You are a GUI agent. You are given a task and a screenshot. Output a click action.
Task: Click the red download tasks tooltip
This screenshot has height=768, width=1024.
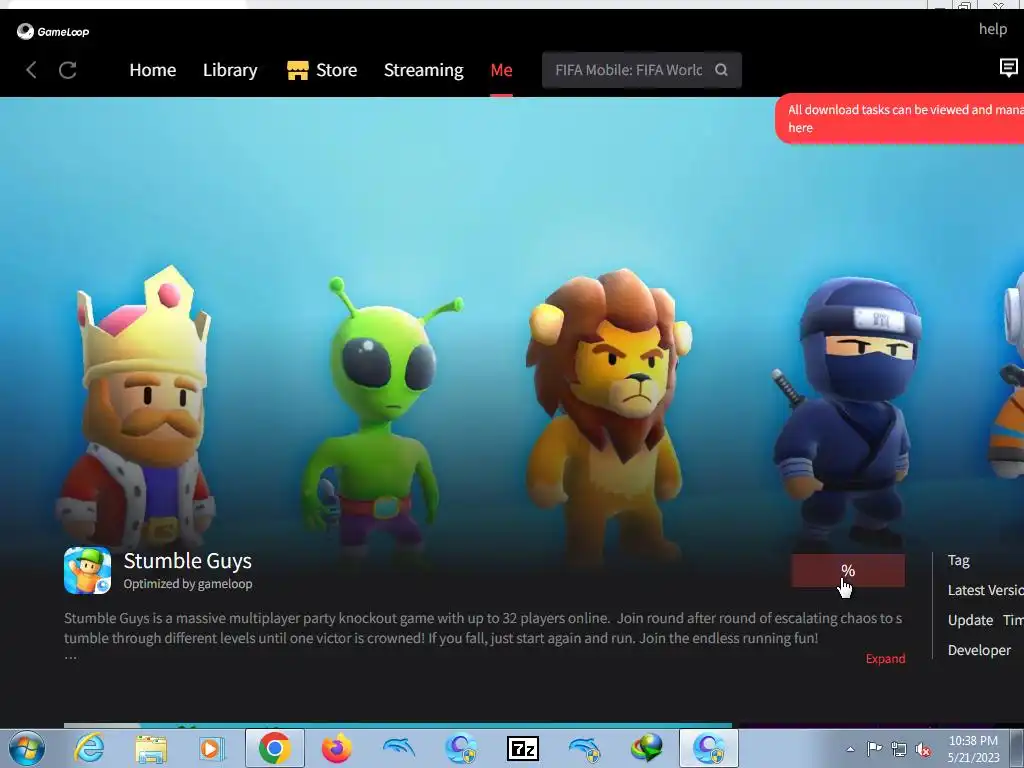[899, 118]
